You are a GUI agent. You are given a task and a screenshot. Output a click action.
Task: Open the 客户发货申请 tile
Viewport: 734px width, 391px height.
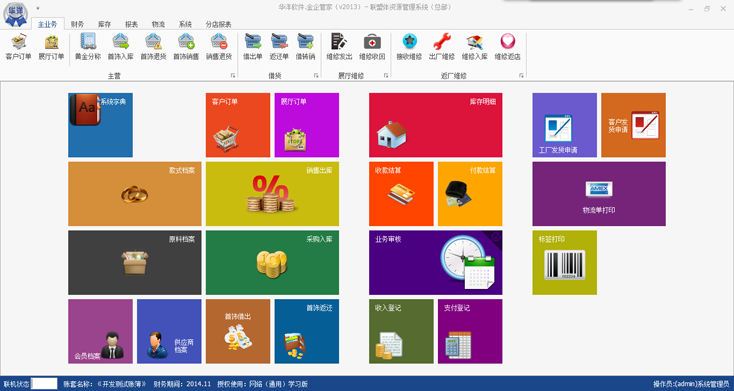(633, 125)
